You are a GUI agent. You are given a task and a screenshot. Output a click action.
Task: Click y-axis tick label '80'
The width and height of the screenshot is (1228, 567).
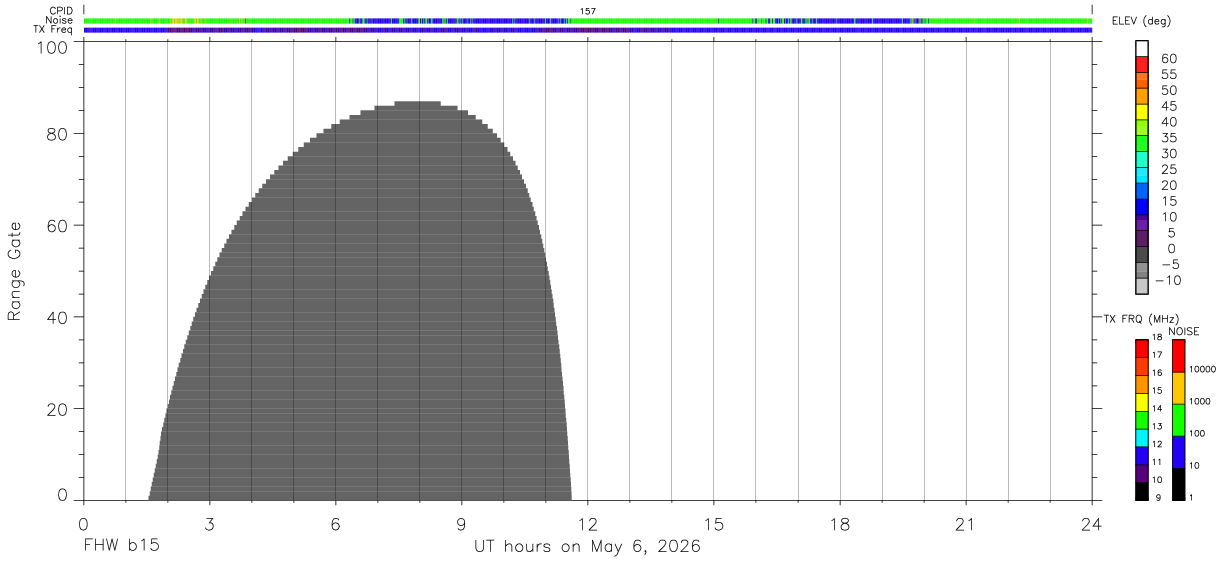(x=58, y=134)
